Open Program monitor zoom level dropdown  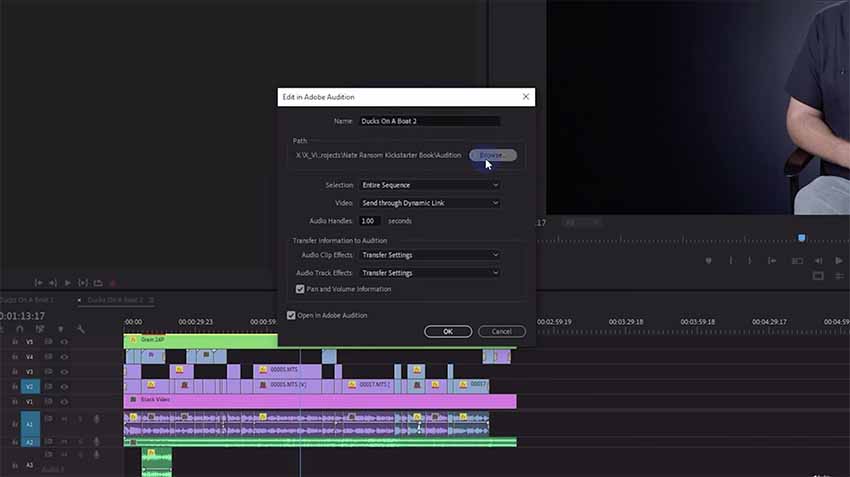(582, 222)
